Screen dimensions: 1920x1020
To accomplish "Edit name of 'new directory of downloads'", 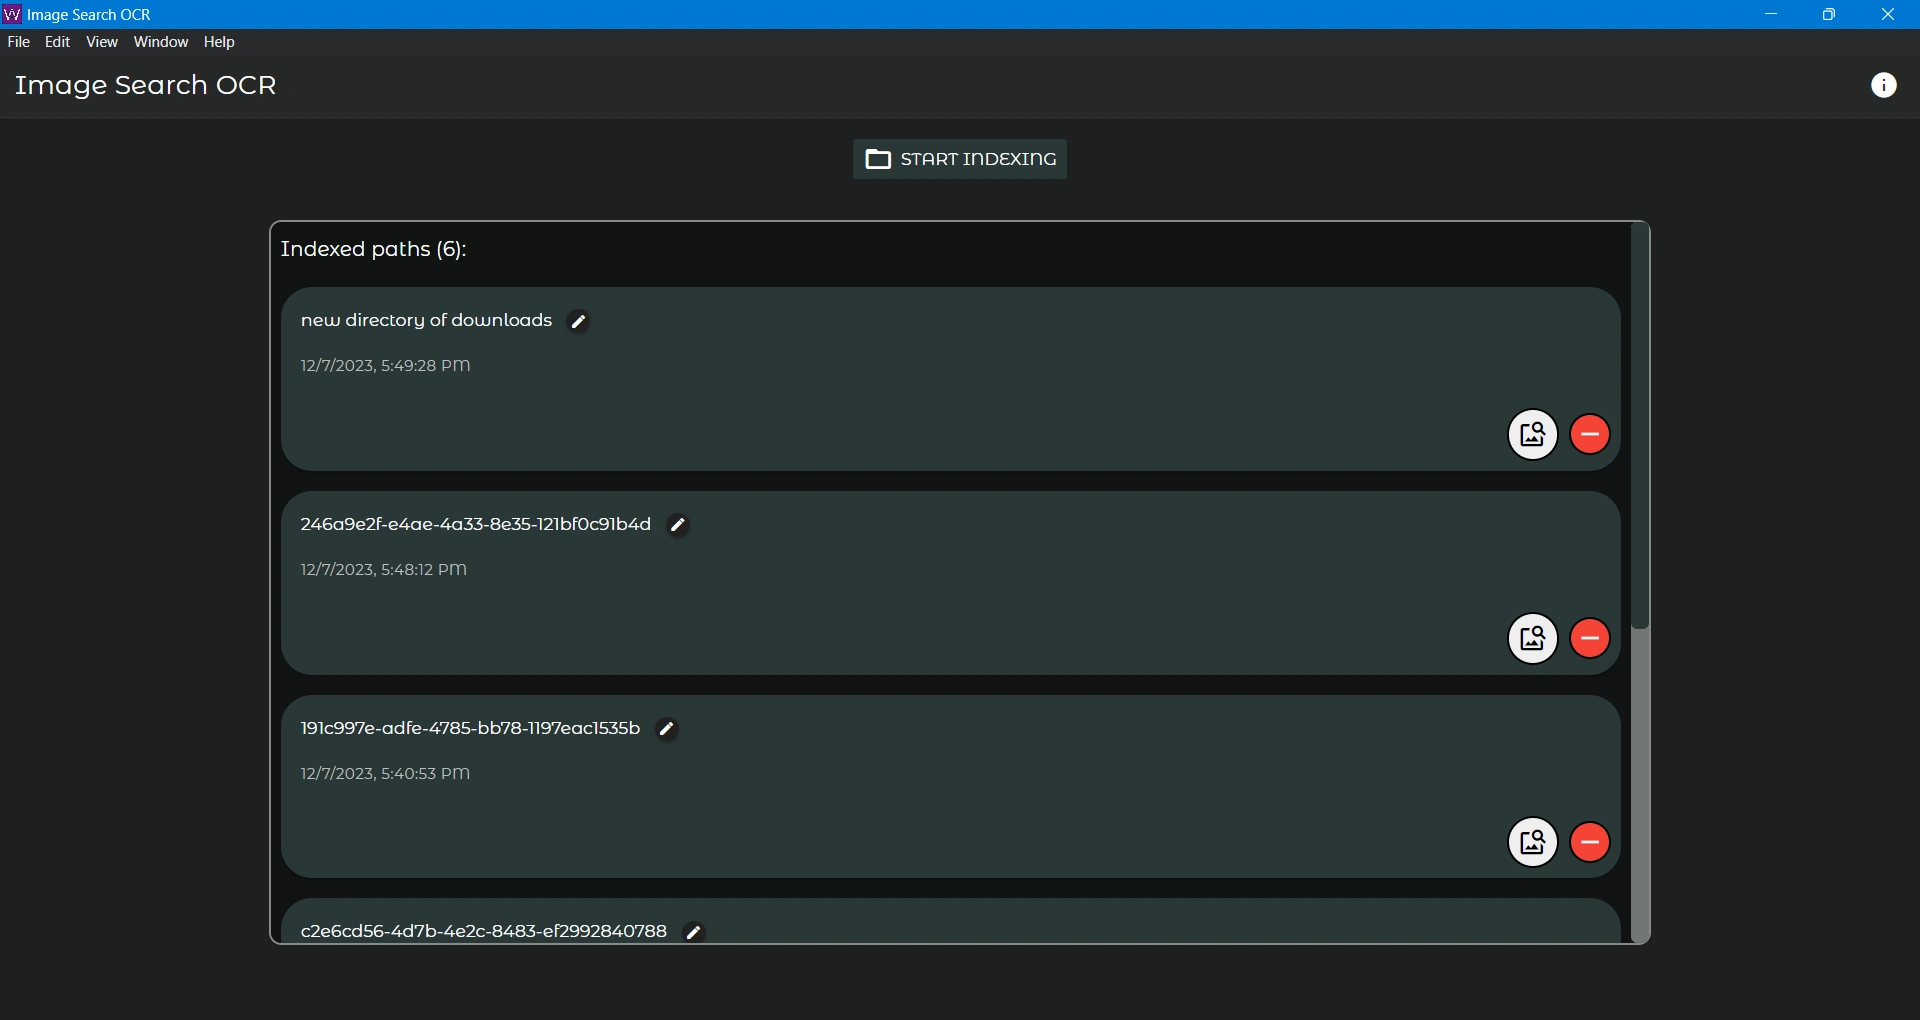I will coord(578,322).
